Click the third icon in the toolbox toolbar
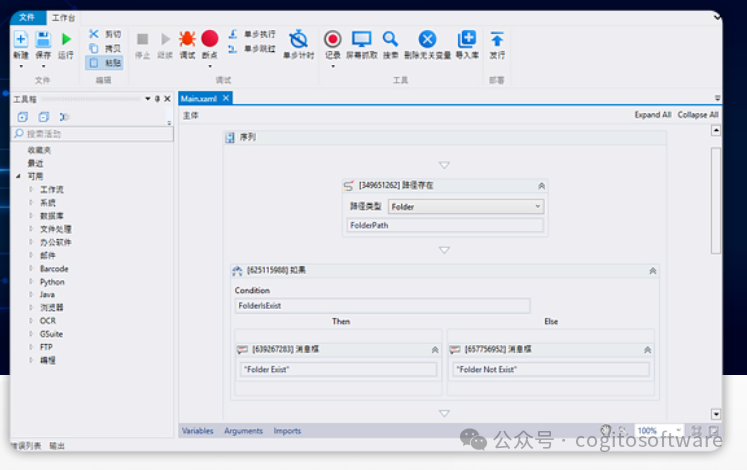The image size is (747, 470). 64,117
